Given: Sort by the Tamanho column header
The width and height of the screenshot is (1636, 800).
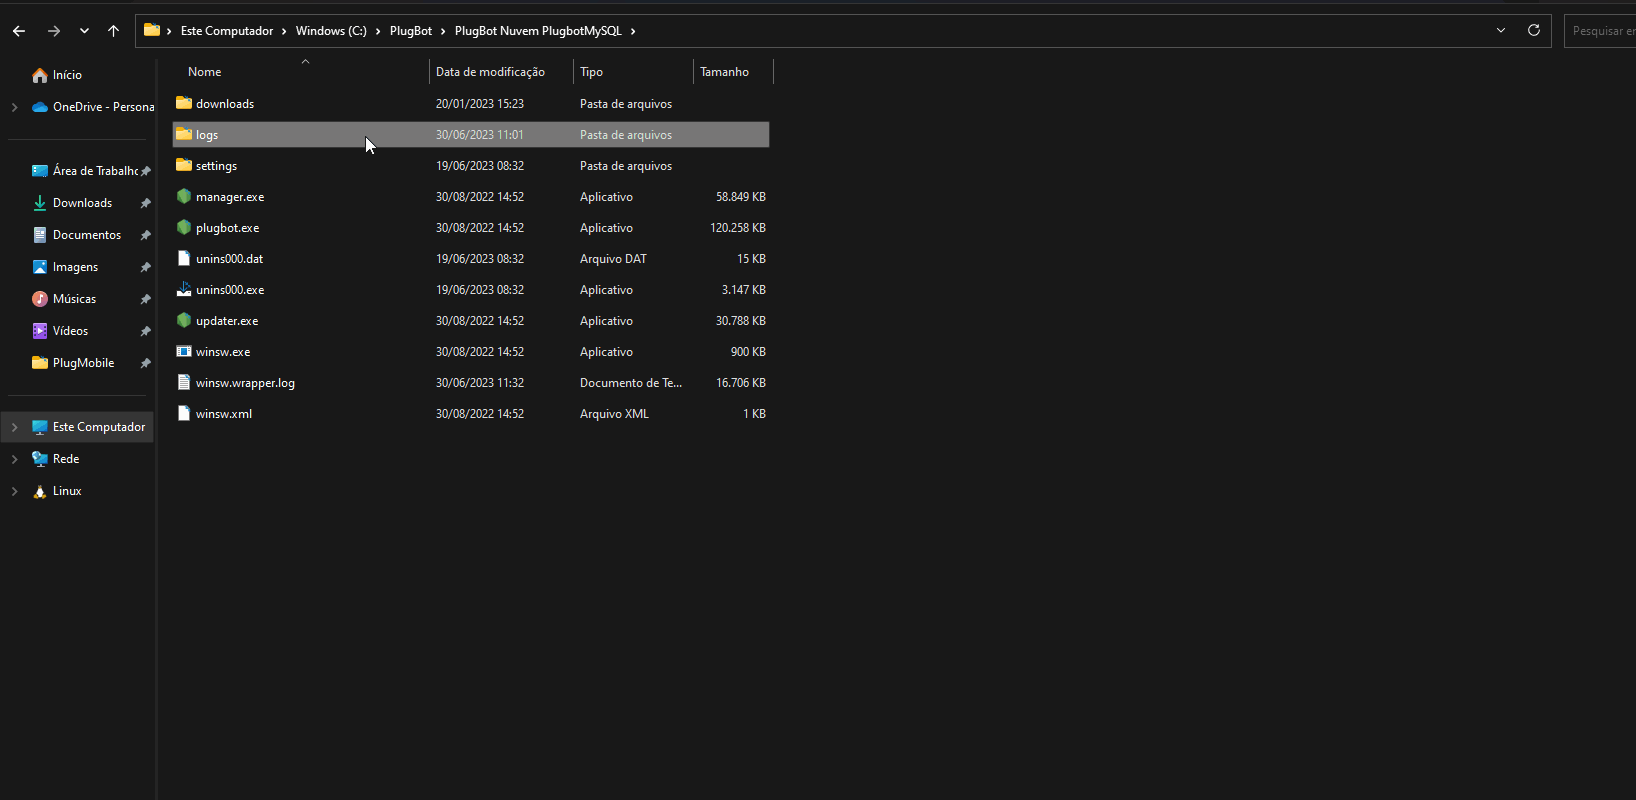Looking at the screenshot, I should pos(724,72).
